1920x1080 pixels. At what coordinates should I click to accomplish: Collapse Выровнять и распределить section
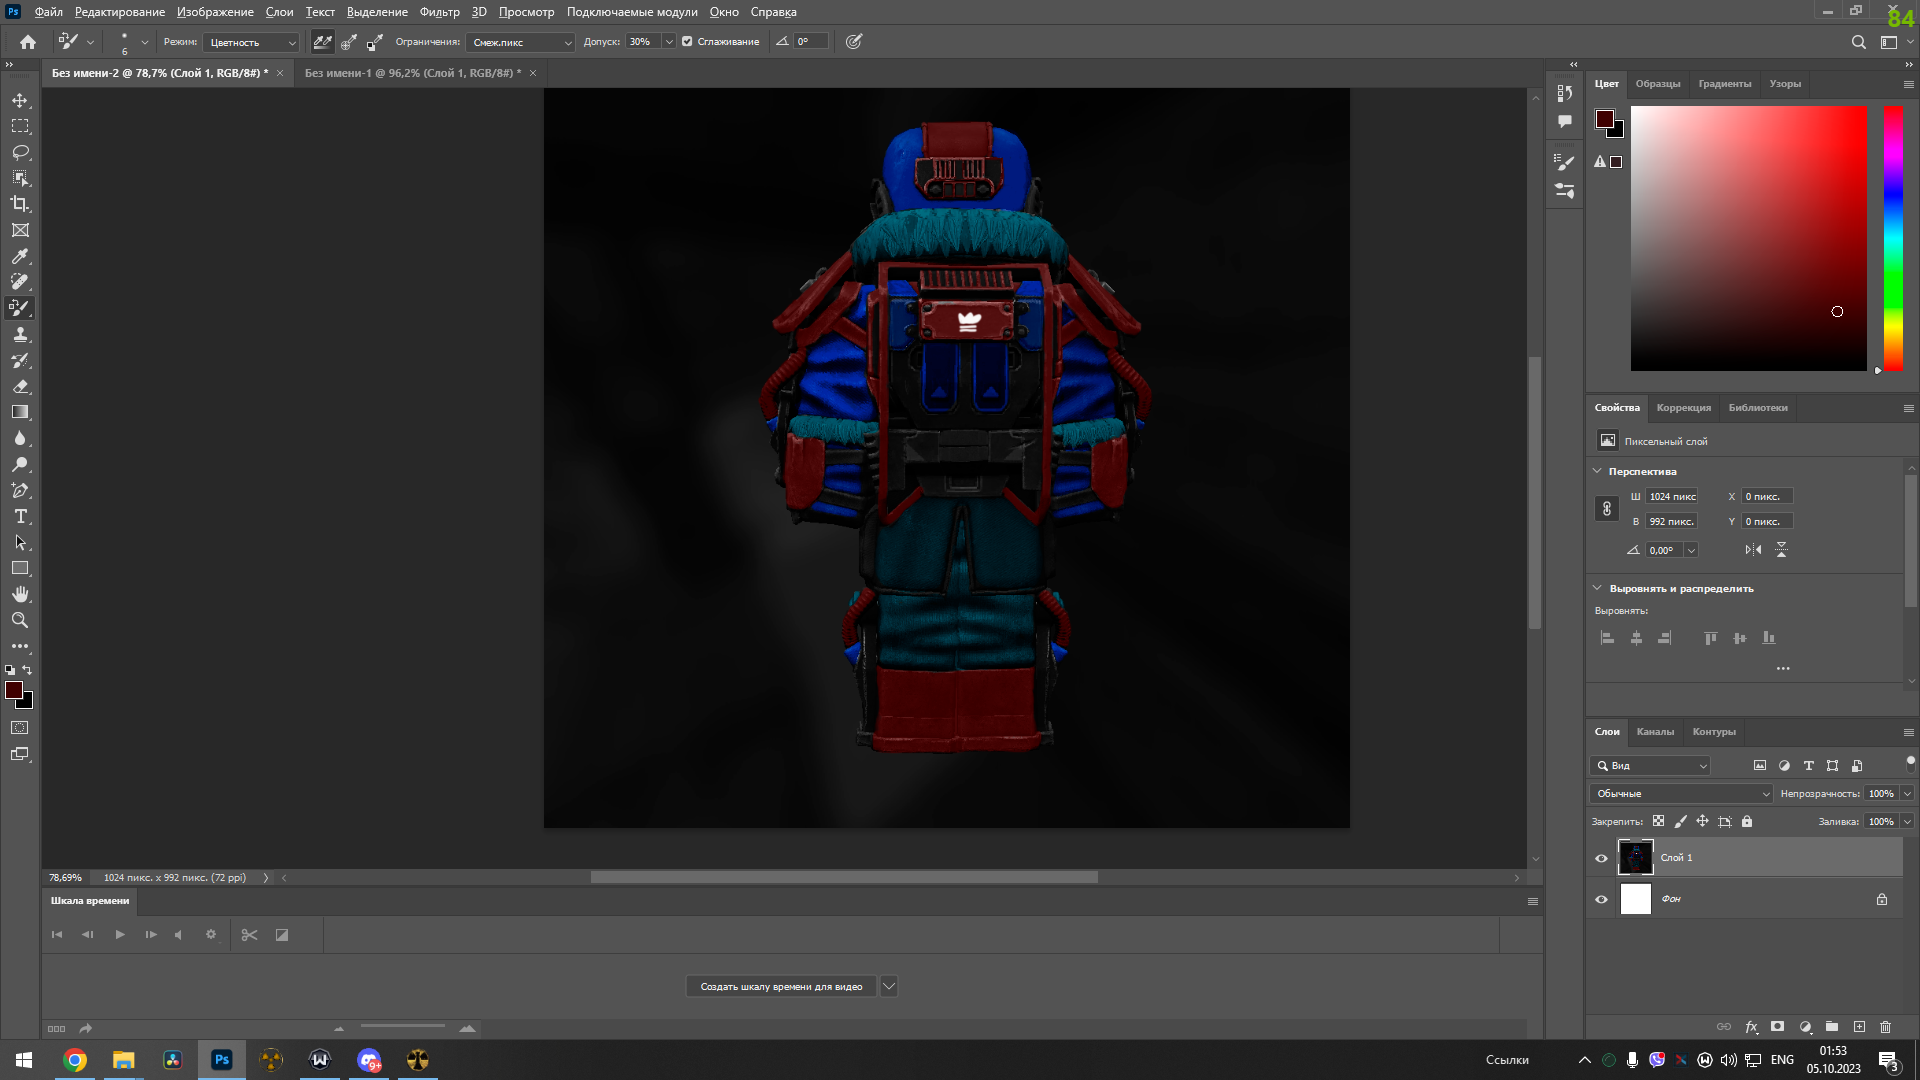click(1597, 588)
